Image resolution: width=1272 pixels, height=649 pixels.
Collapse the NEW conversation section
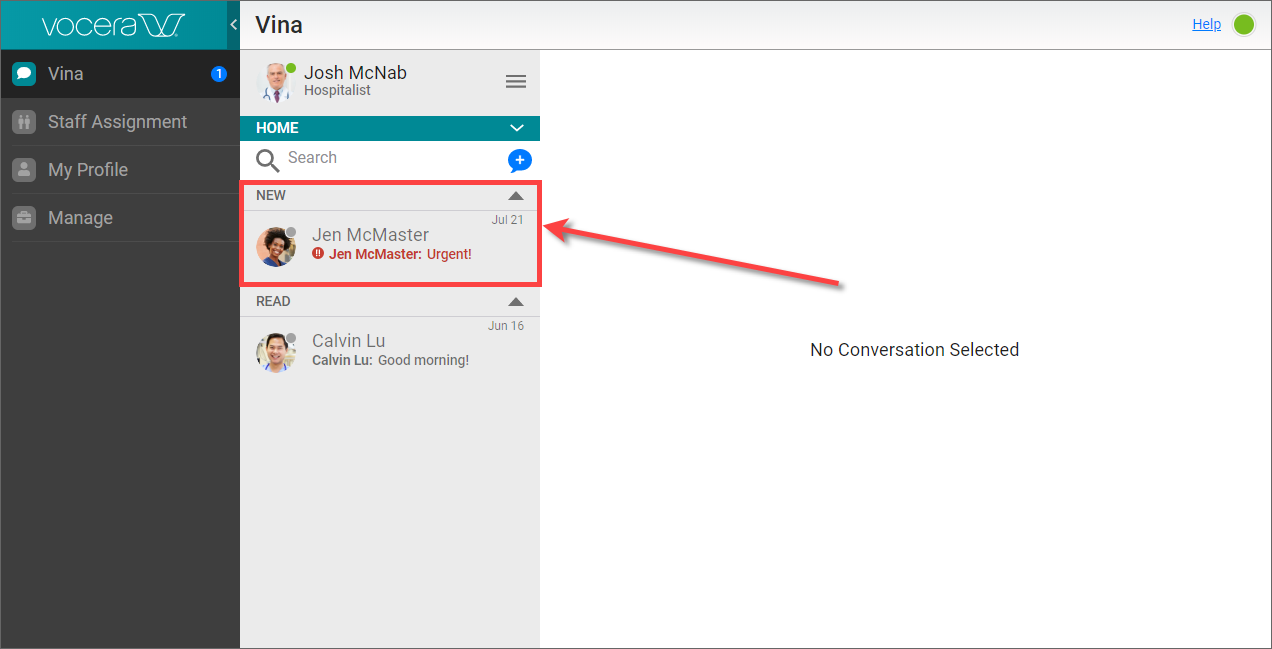point(516,195)
